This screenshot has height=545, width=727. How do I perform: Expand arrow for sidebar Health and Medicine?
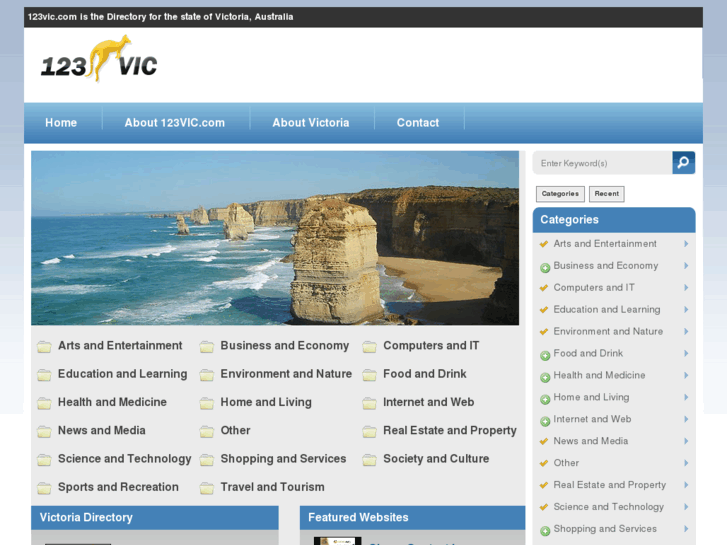(686, 375)
